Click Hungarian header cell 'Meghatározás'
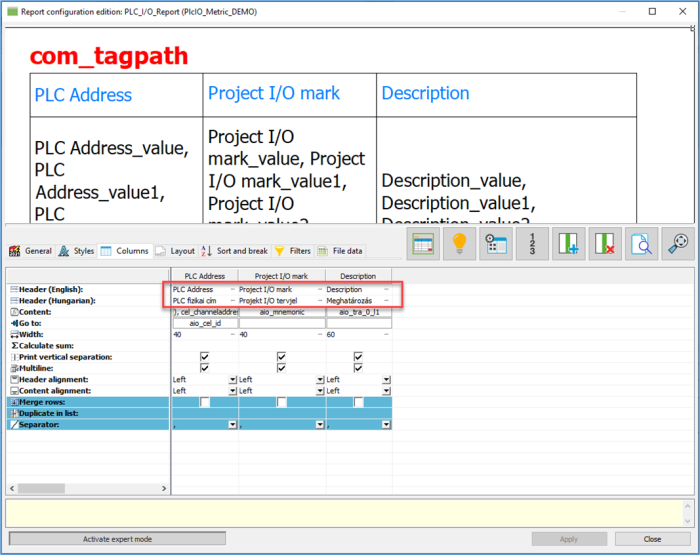Image resolution: width=700 pixels, height=555 pixels. tap(357, 300)
